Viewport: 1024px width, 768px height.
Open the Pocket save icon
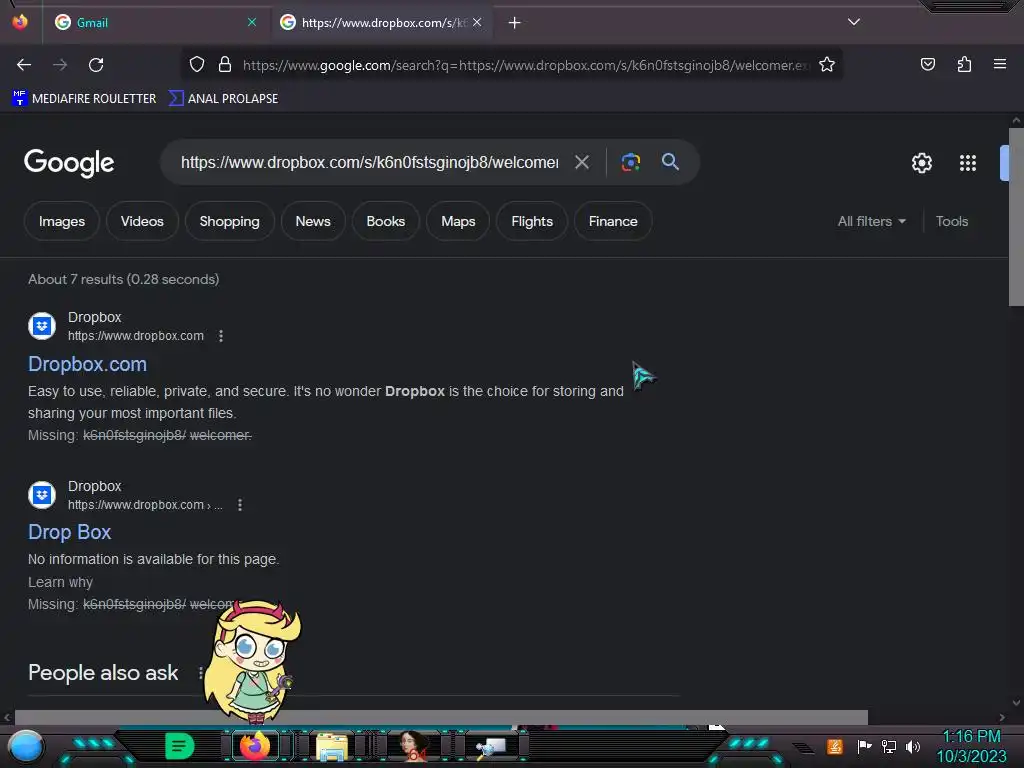click(927, 64)
